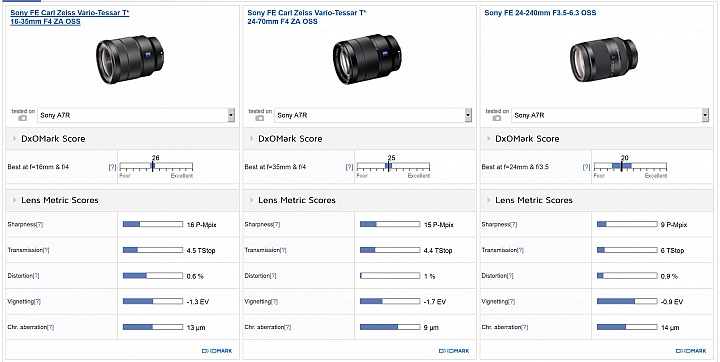The height and width of the screenshot is (362, 720).
Task: Click the Transmission help [?] in middle column
Action: click(x=283, y=250)
